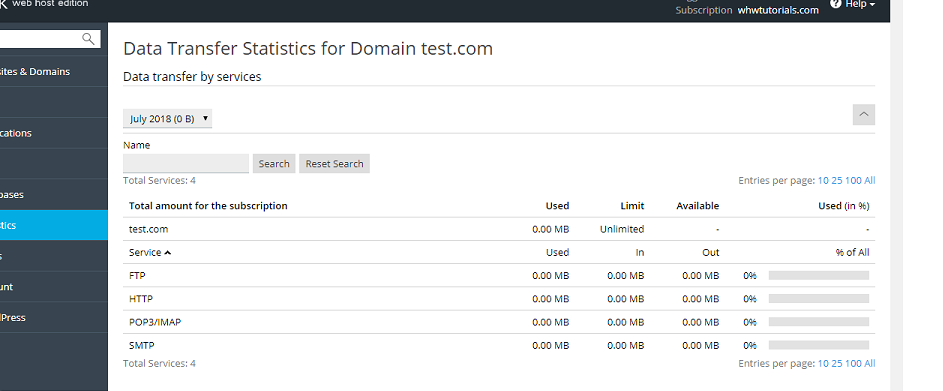Click the Help question mark icon
The height and width of the screenshot is (391, 943).
[835, 4]
